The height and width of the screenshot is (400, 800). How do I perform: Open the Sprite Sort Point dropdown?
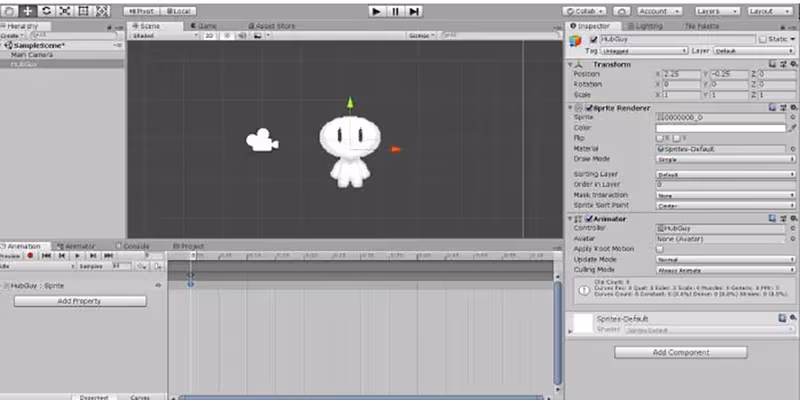(x=725, y=206)
